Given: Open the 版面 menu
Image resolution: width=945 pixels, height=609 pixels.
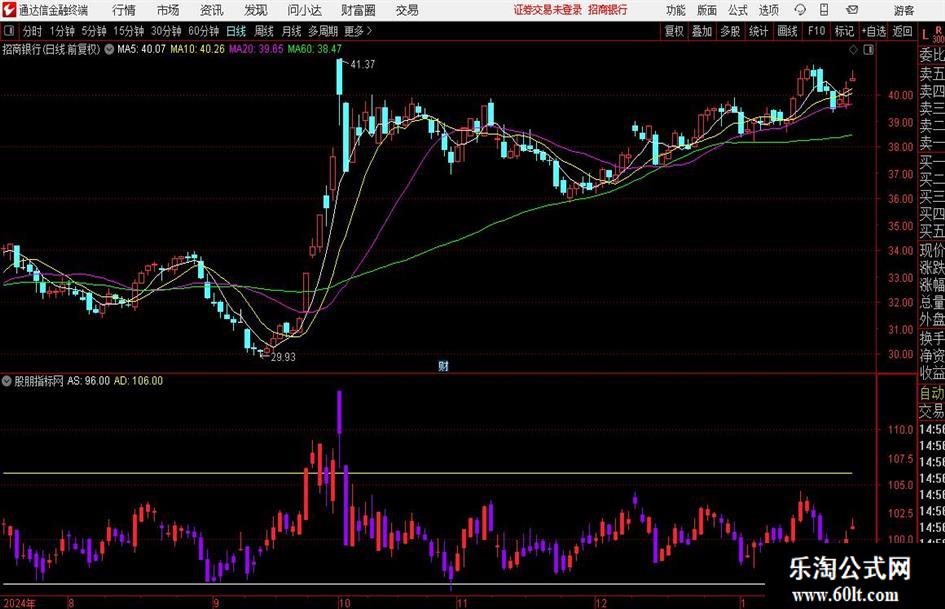Looking at the screenshot, I should point(707,10).
